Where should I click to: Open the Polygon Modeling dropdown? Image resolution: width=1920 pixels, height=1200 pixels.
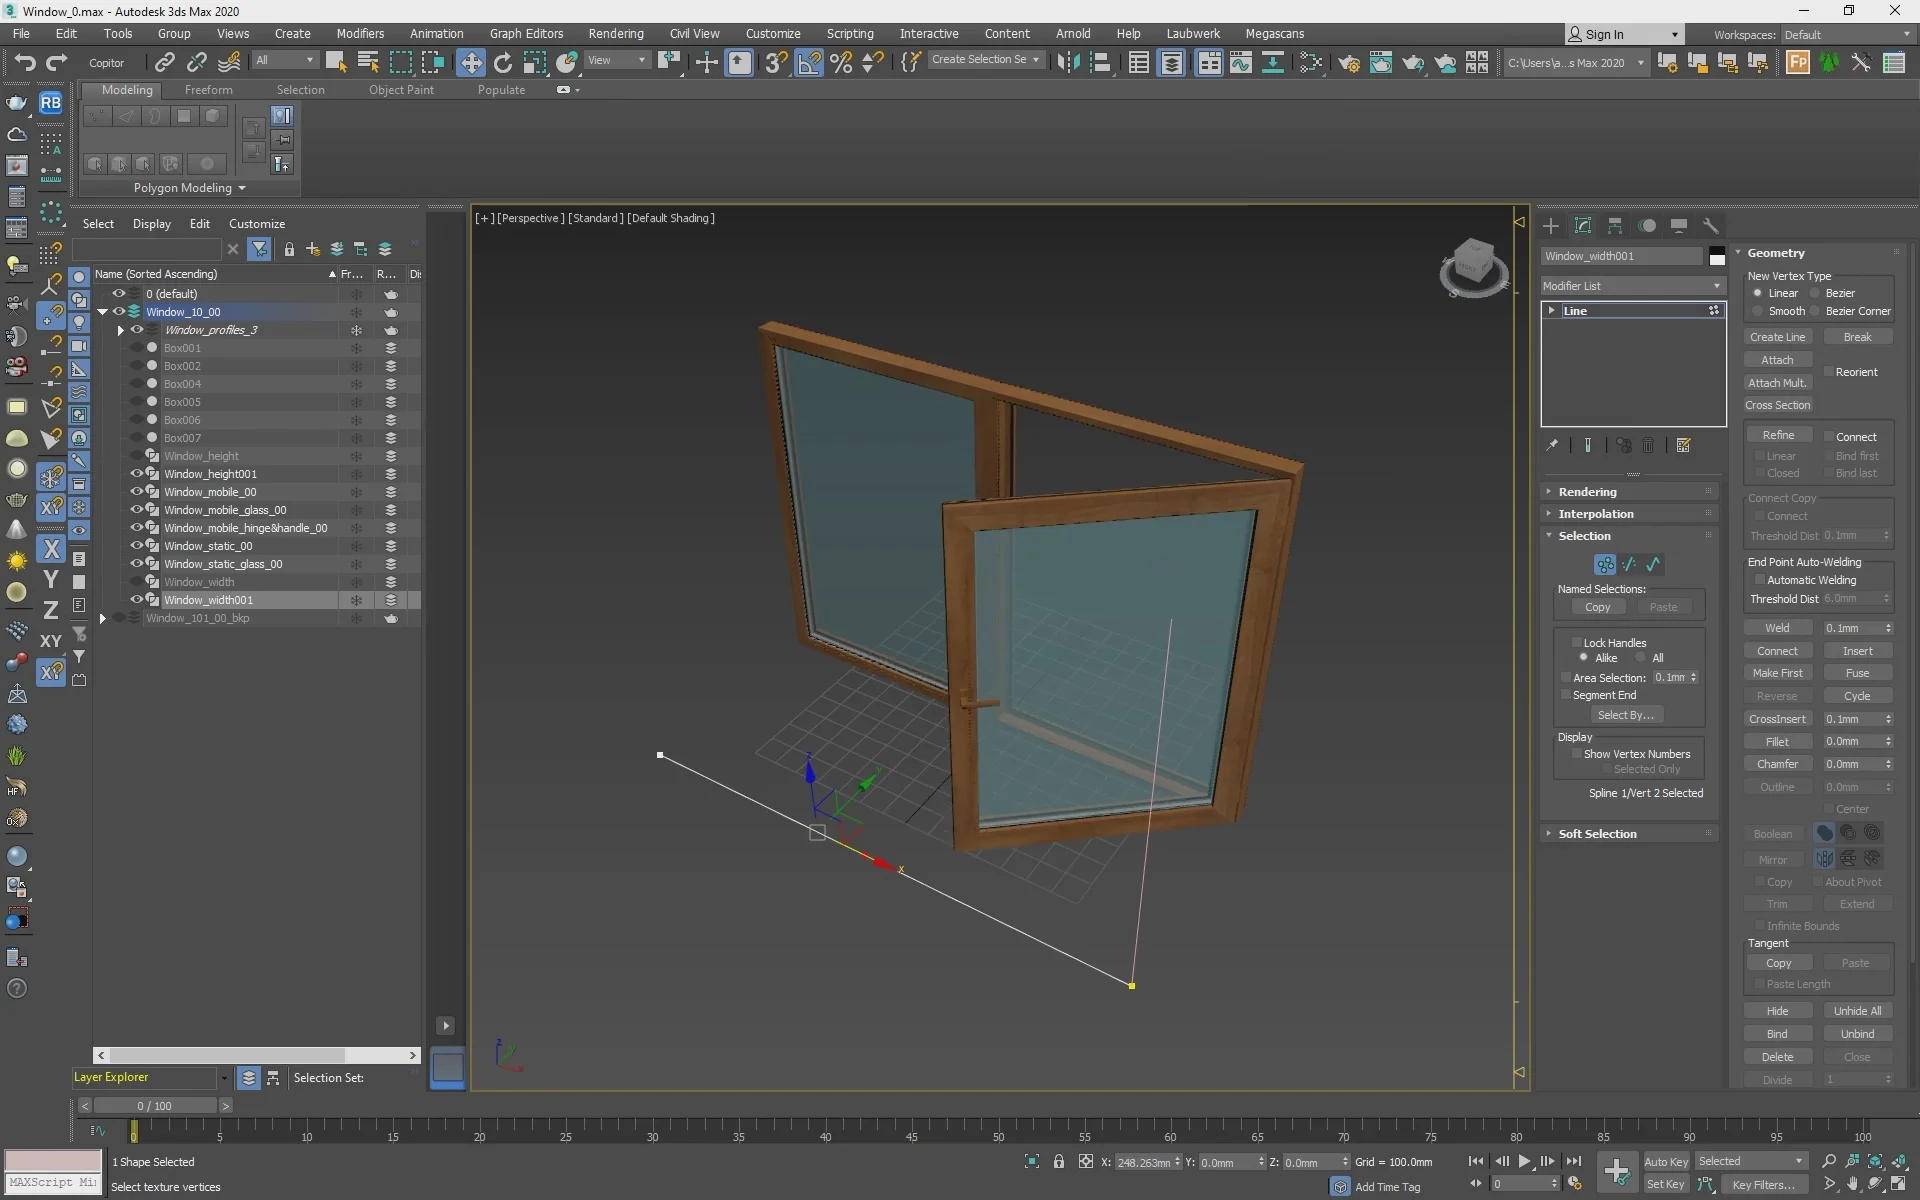click(189, 188)
